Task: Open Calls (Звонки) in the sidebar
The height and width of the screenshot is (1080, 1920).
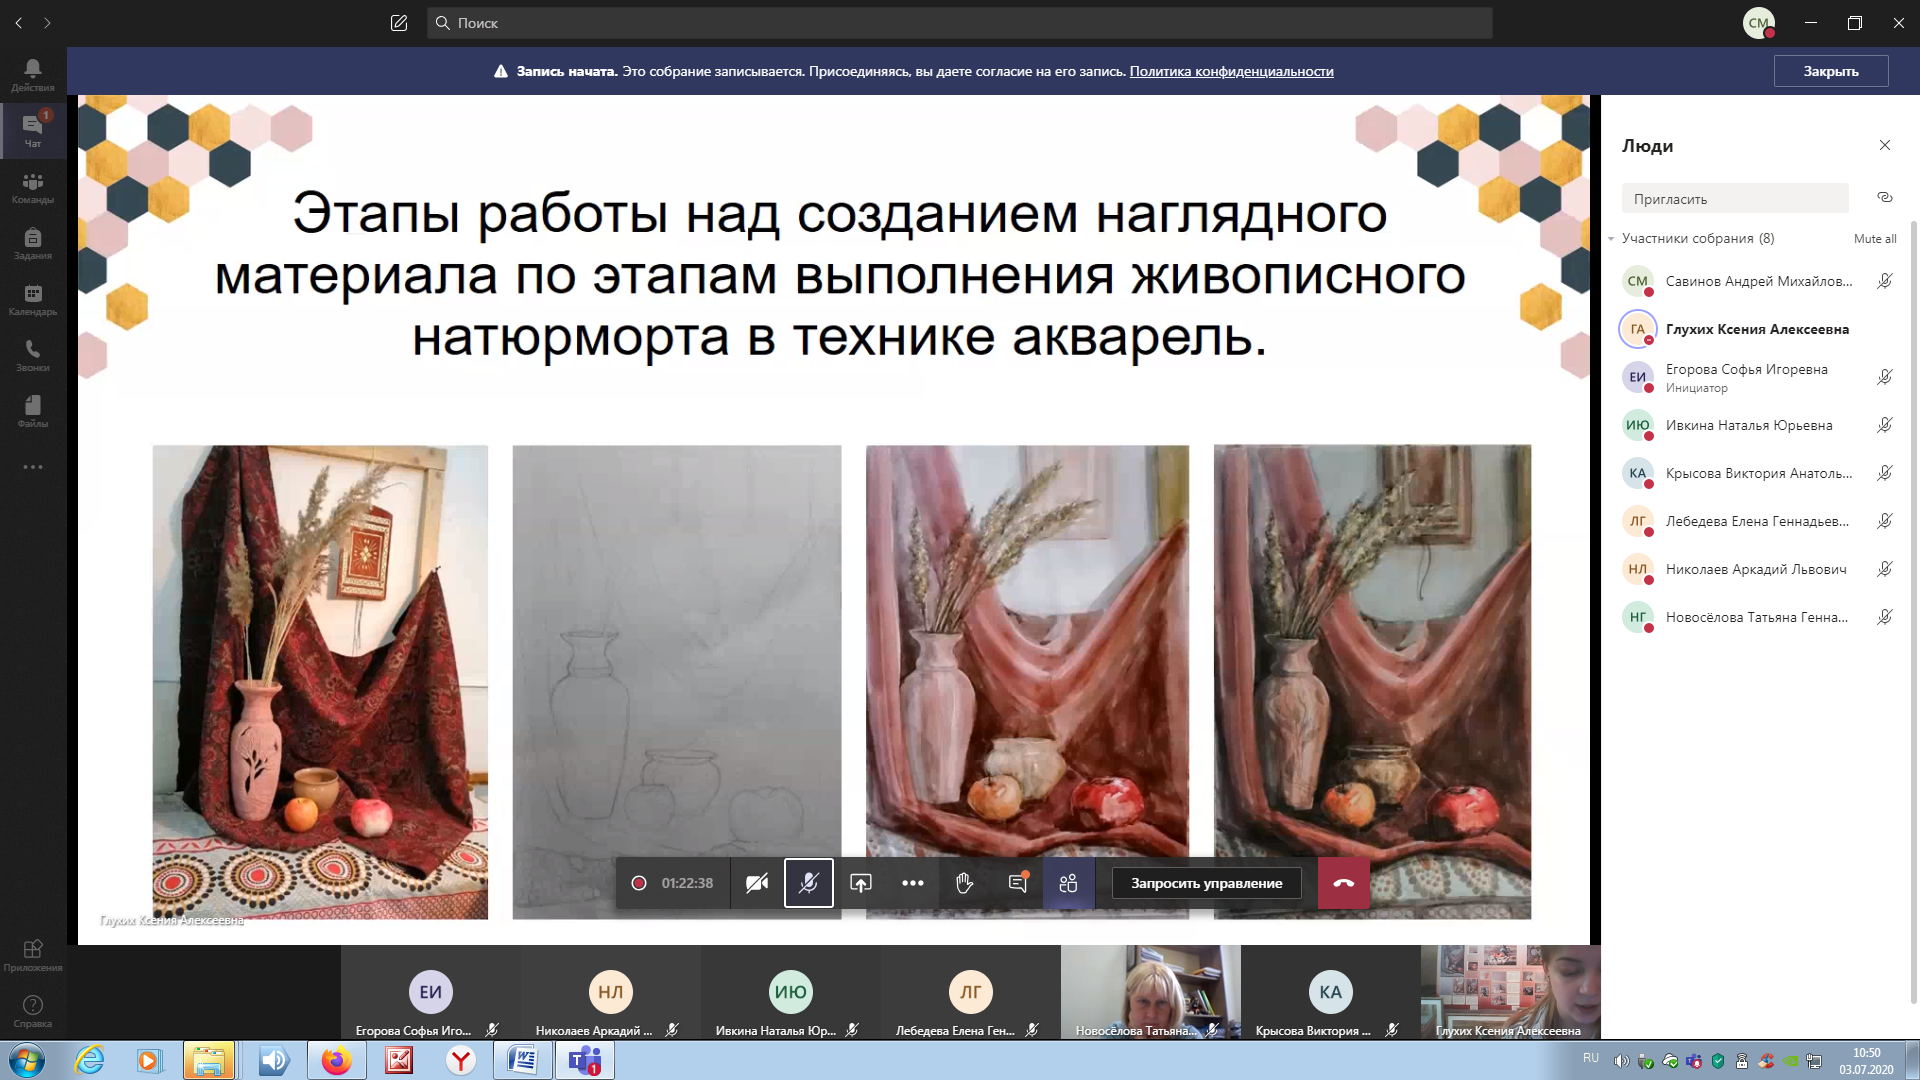Action: (33, 355)
